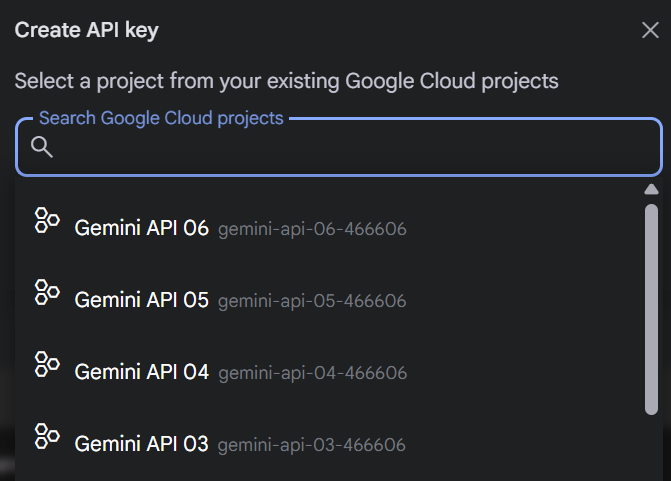Viewport: 671px width, 481px height.
Task: Click the Select a project instruction text
Action: pos(287,81)
